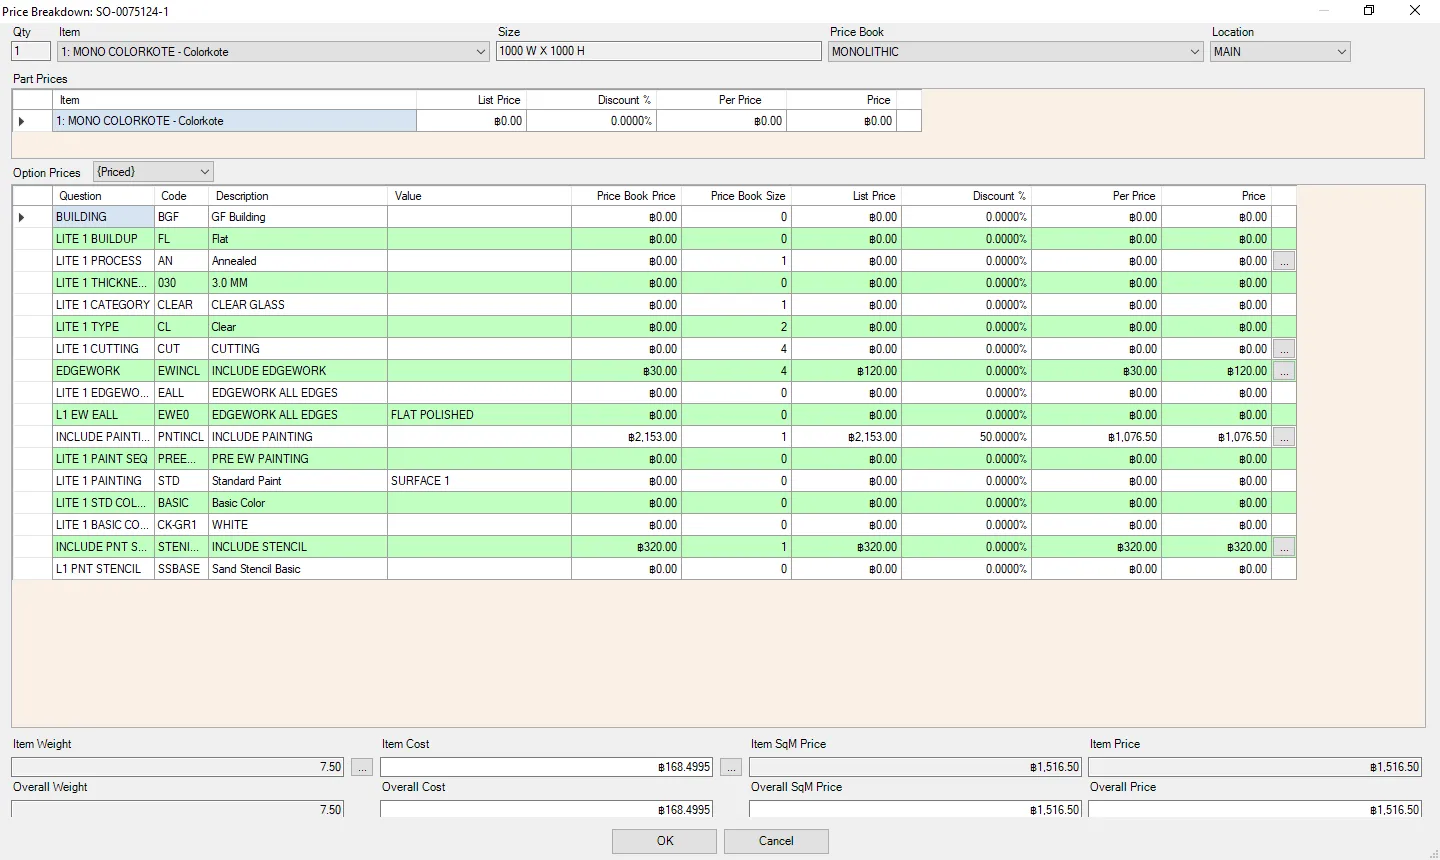Click the Item SqM Price value field
Screen dimensions: 1440x860
click(x=916, y=767)
